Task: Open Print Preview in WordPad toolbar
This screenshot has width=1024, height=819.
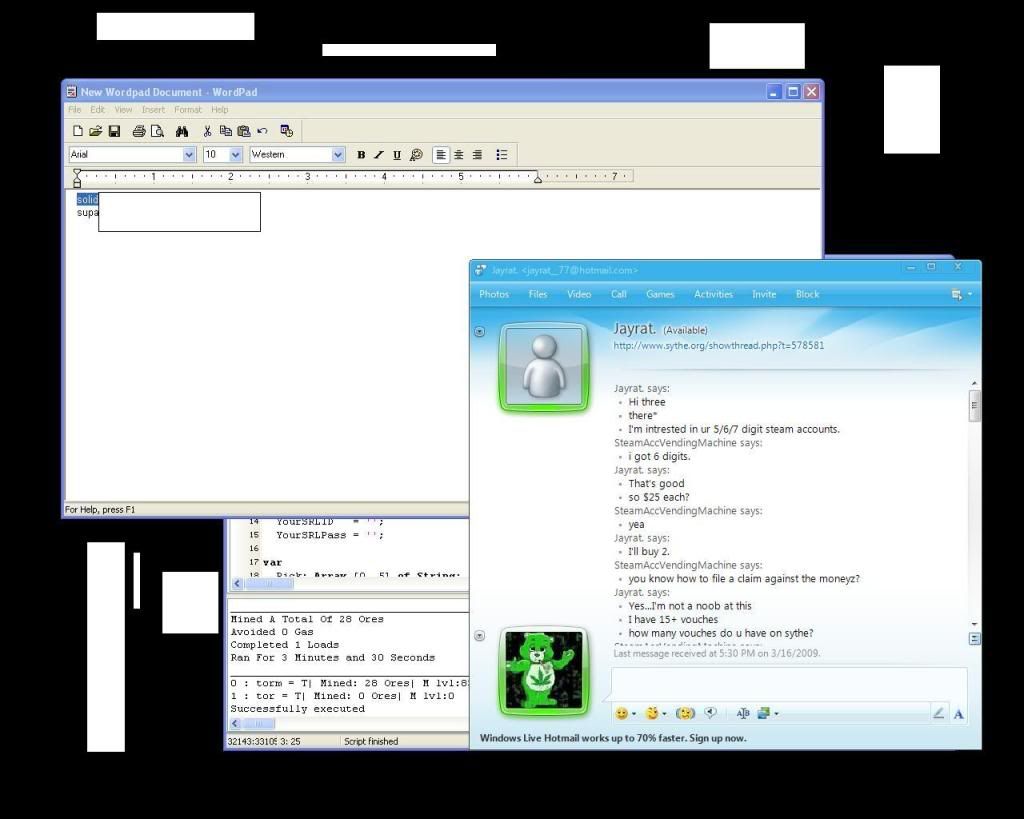Action: (x=157, y=131)
